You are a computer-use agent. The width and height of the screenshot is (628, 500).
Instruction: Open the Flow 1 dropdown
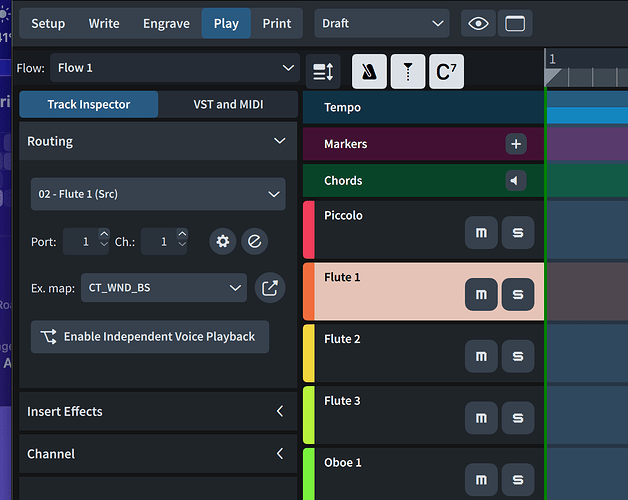tap(172, 68)
